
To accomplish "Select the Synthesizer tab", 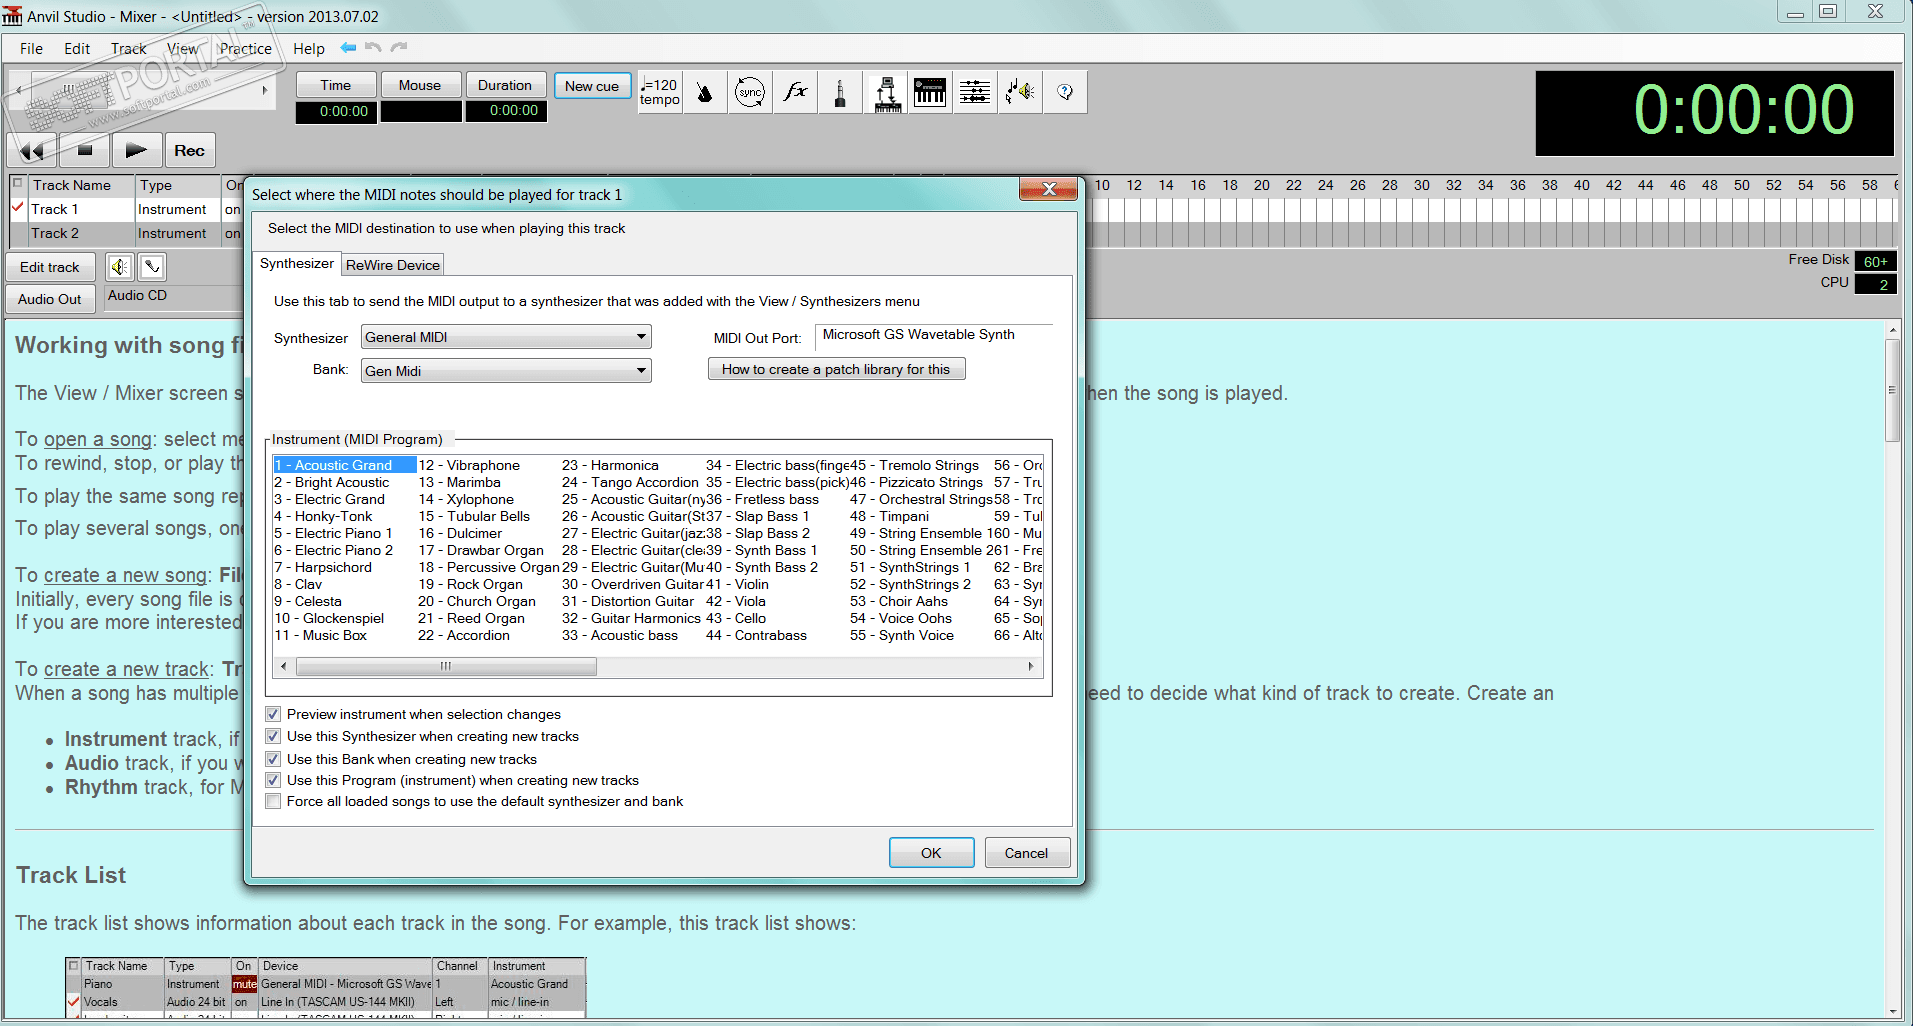I will click(x=297, y=263).
